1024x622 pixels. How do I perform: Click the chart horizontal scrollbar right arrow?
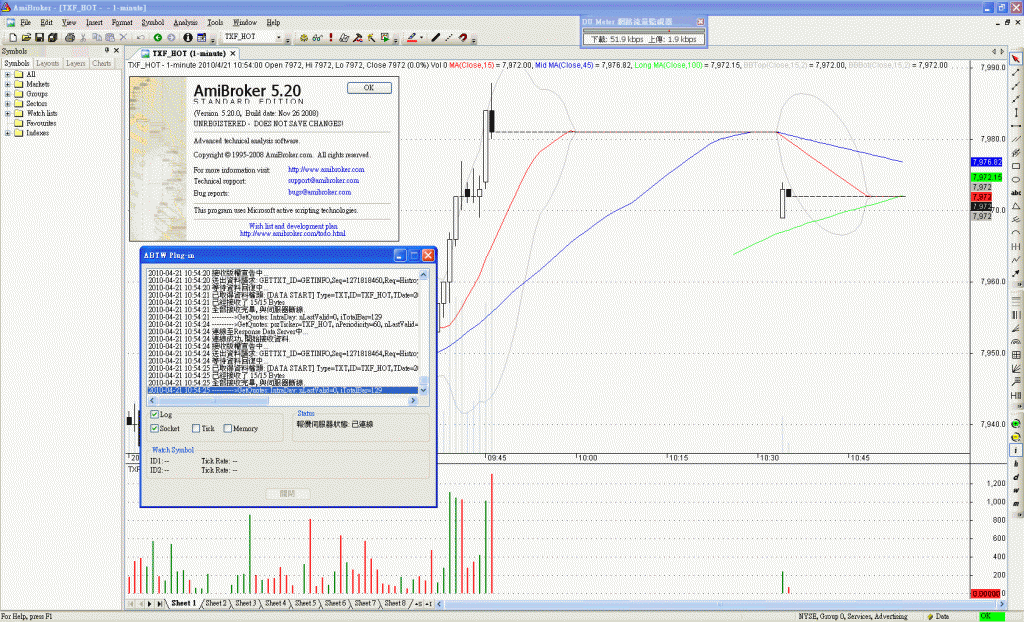1001,604
